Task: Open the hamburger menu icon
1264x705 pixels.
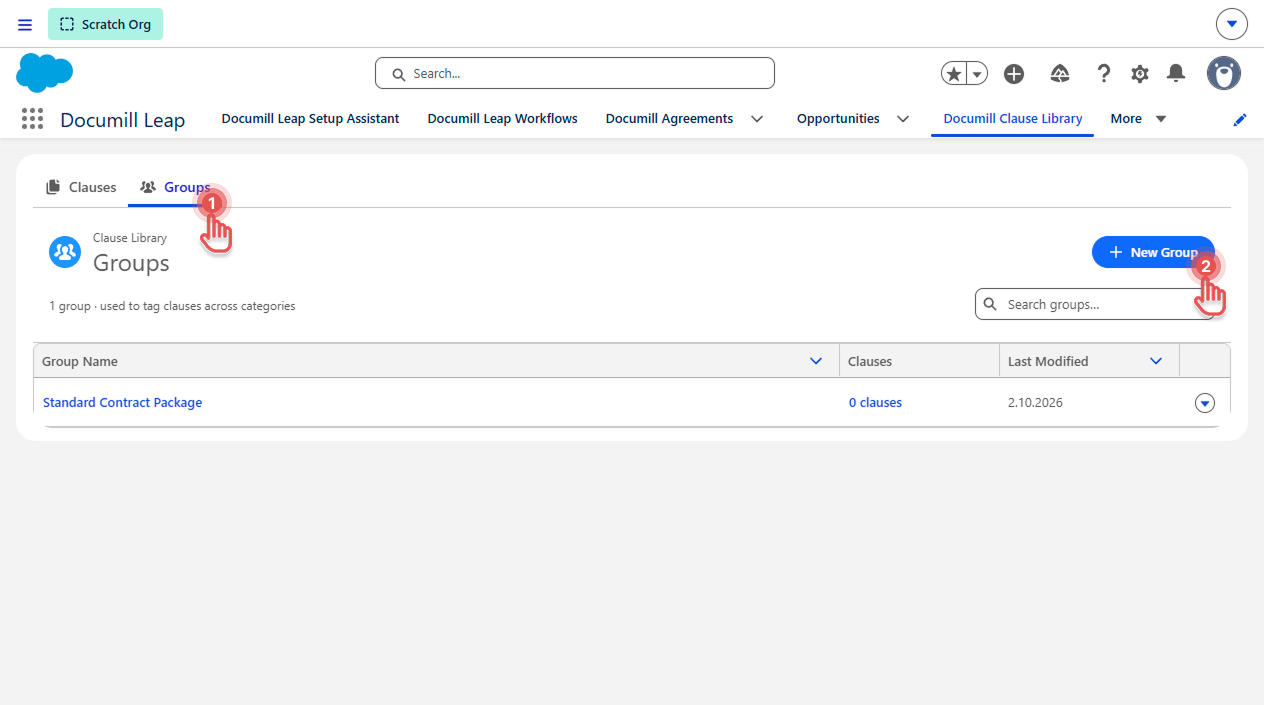Action: [x=25, y=25]
